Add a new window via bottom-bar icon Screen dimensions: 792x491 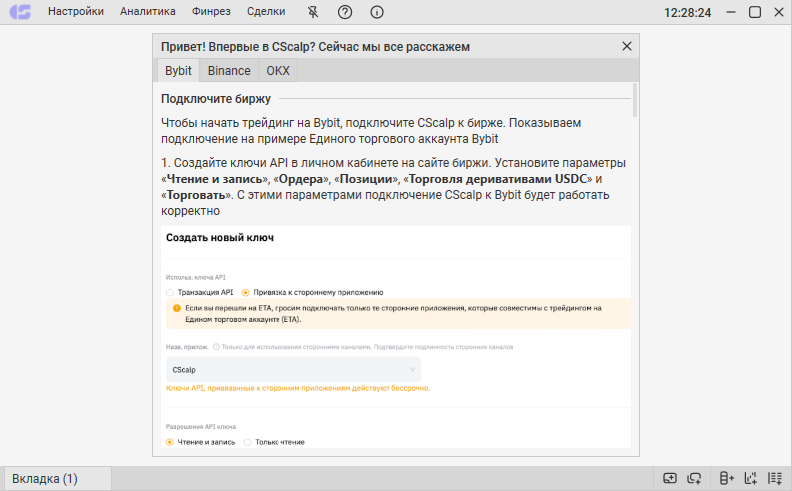pos(695,478)
